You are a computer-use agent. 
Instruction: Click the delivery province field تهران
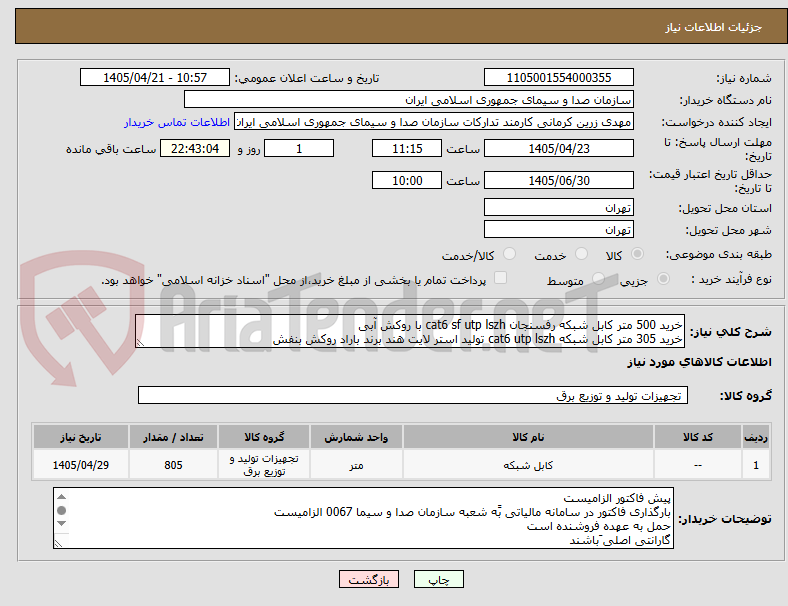point(559,207)
